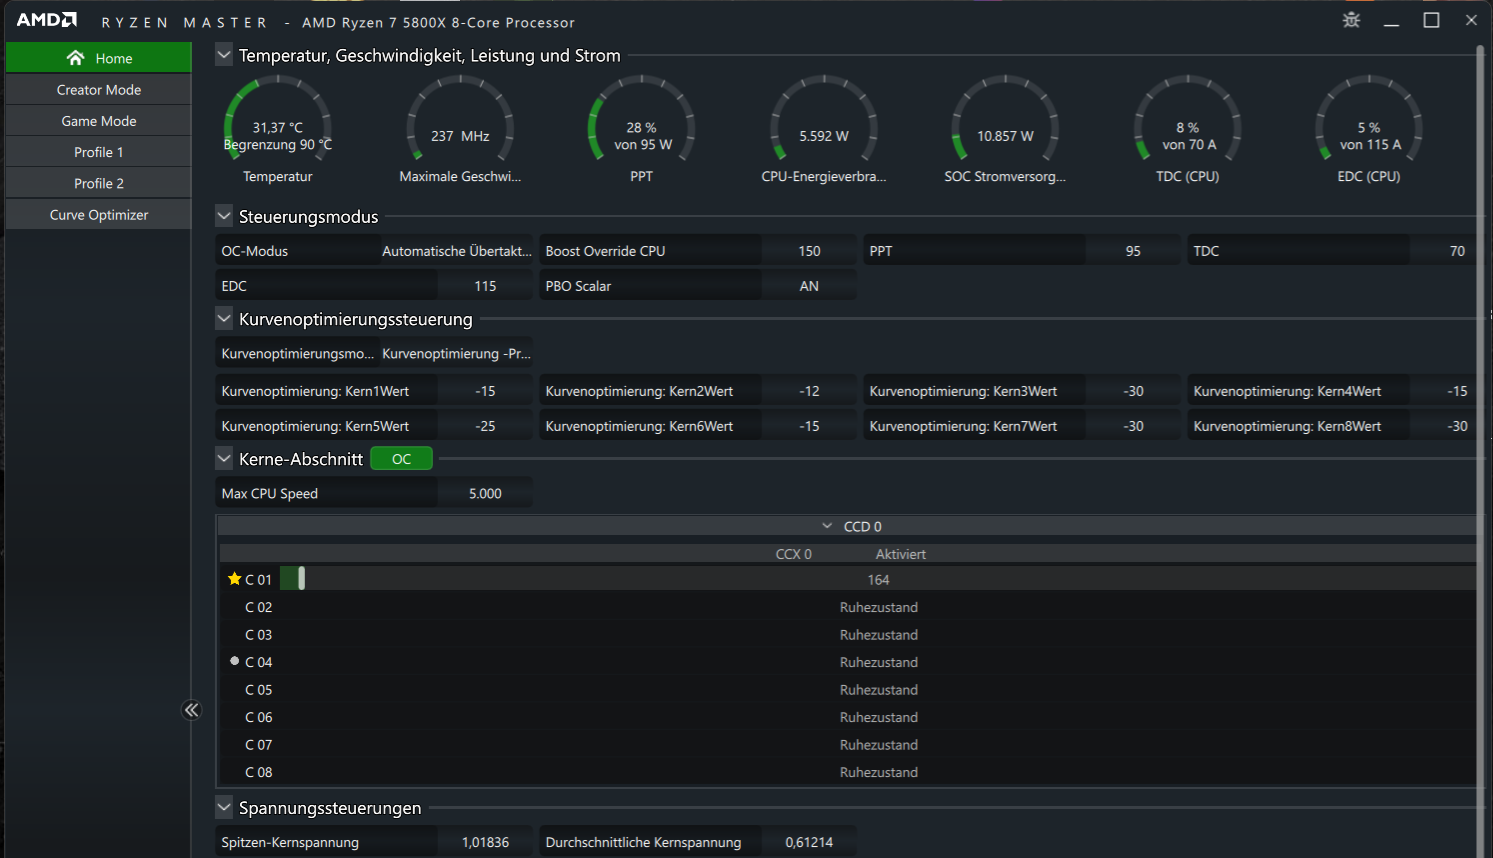Click the CCX 0 column header

(794, 554)
